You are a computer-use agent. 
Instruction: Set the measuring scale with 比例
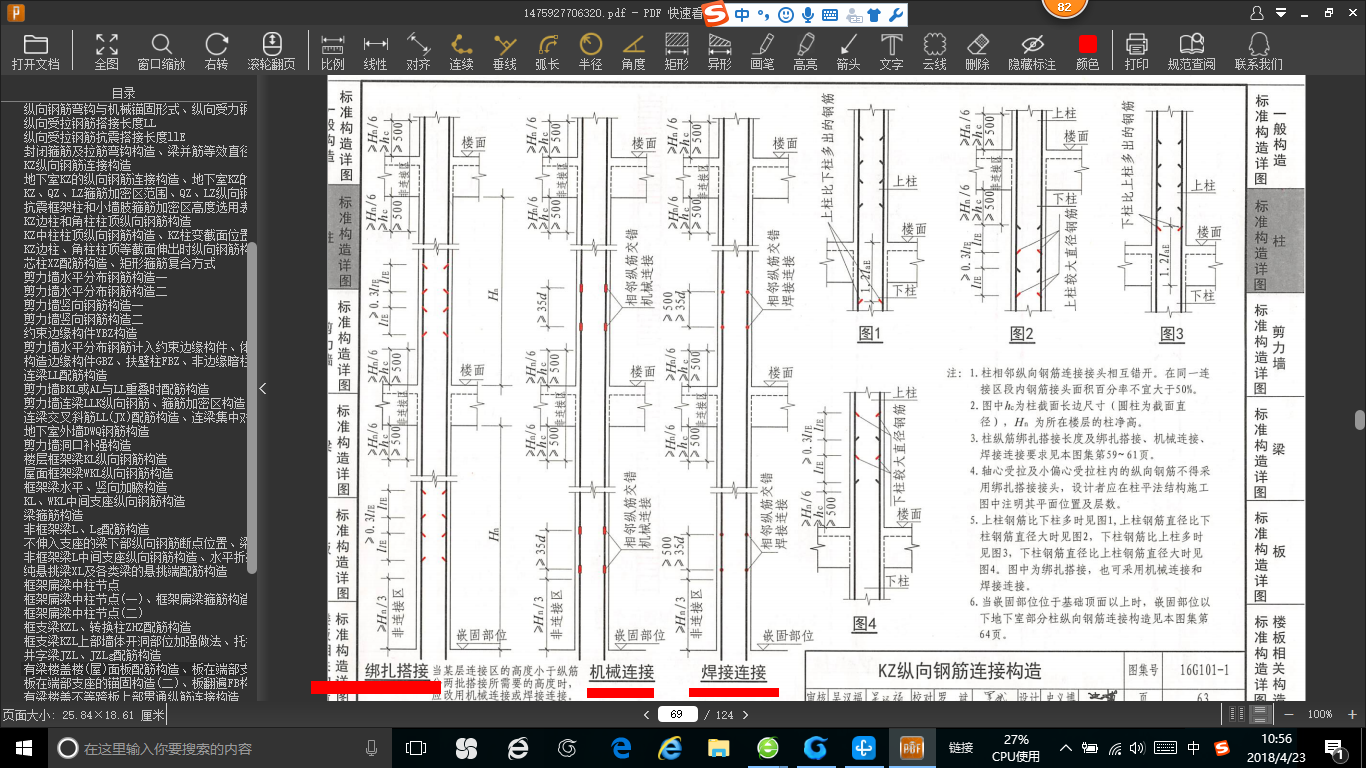(333, 51)
